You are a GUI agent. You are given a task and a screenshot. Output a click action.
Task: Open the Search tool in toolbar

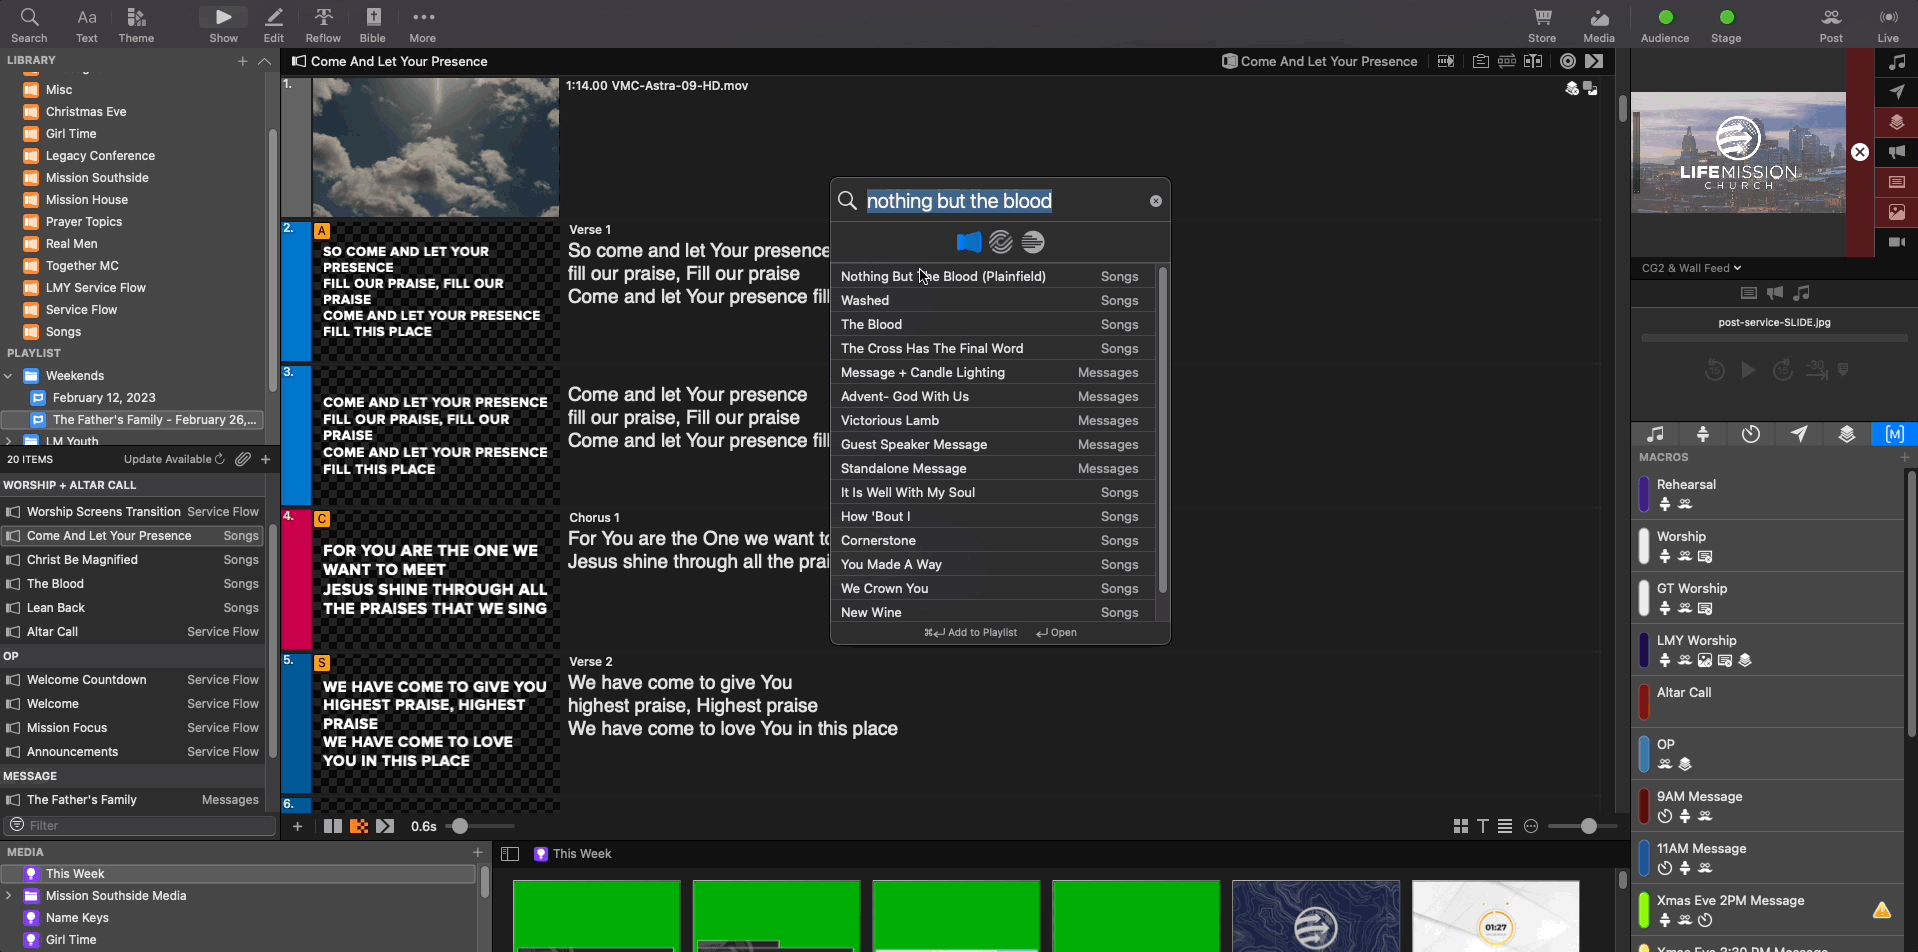click(x=29, y=25)
